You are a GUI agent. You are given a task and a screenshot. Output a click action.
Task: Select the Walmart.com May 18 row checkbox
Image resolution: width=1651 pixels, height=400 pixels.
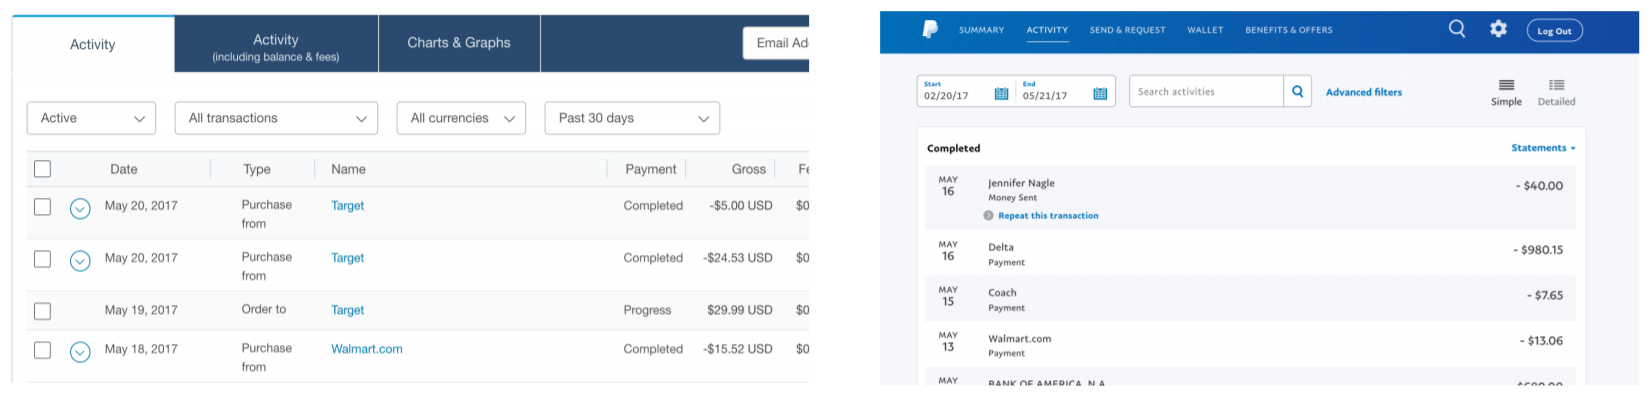pyautogui.click(x=42, y=350)
